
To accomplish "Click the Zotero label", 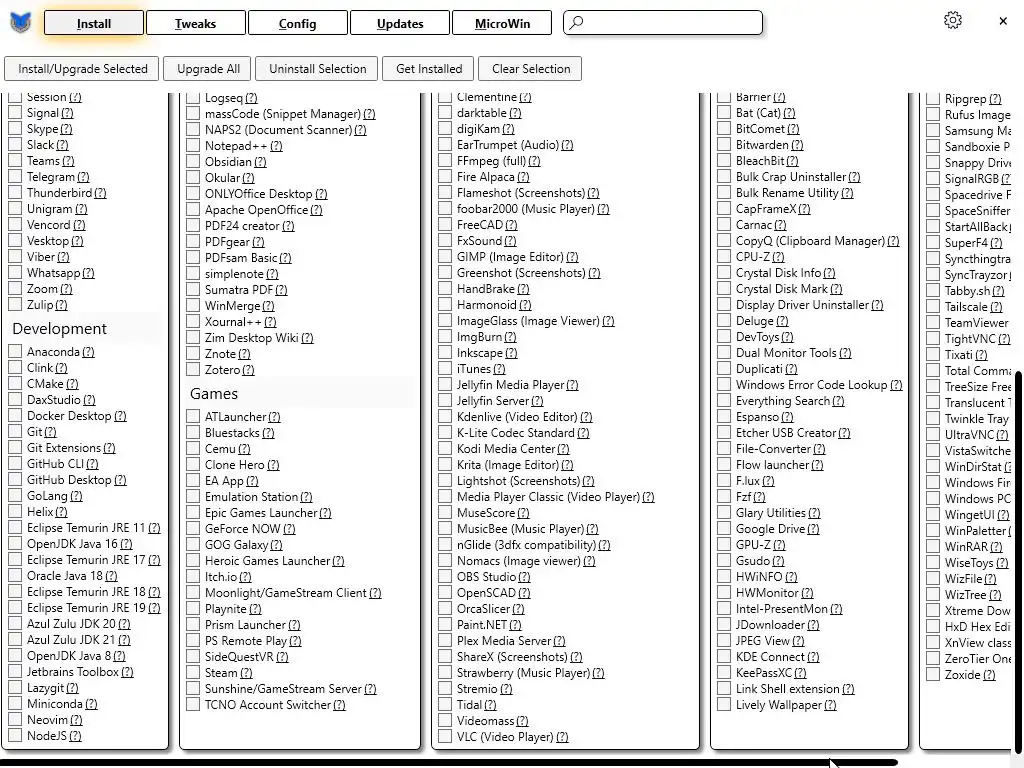I will pos(223,370).
